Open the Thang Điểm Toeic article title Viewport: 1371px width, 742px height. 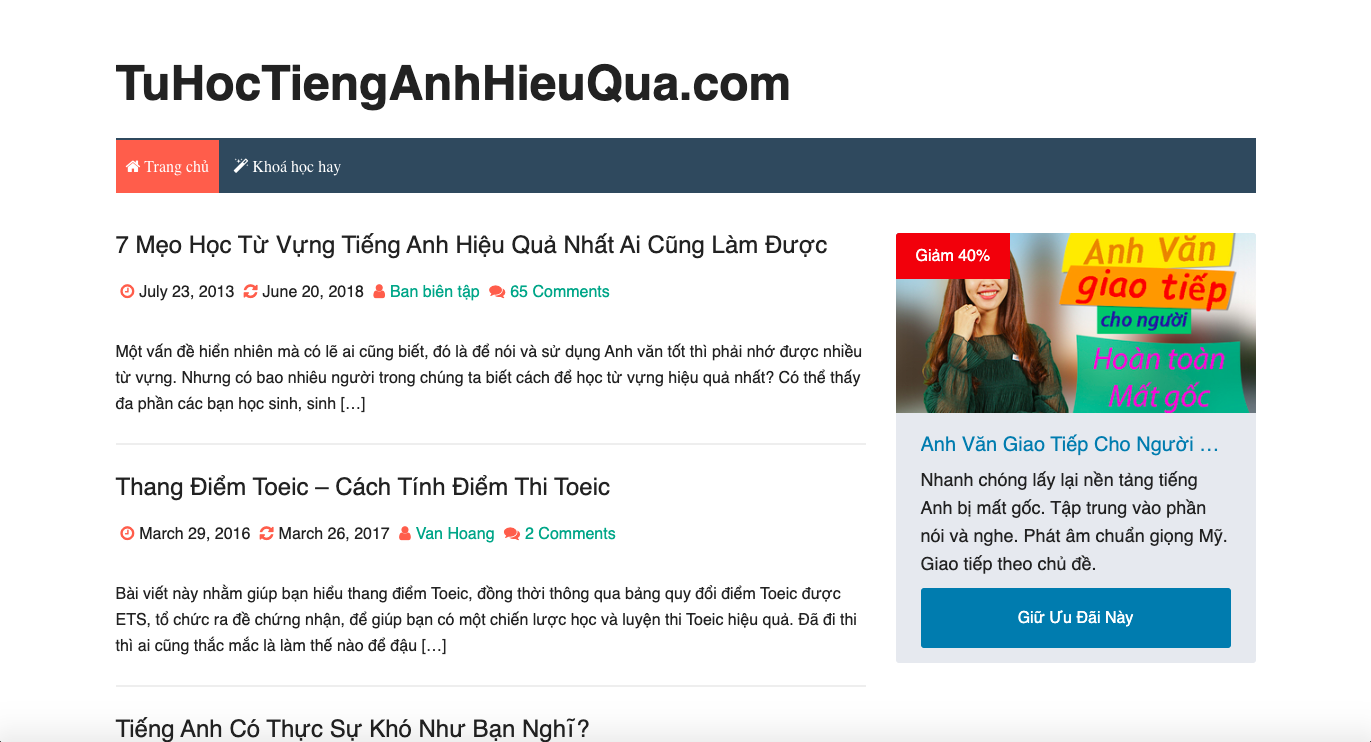(x=362, y=487)
